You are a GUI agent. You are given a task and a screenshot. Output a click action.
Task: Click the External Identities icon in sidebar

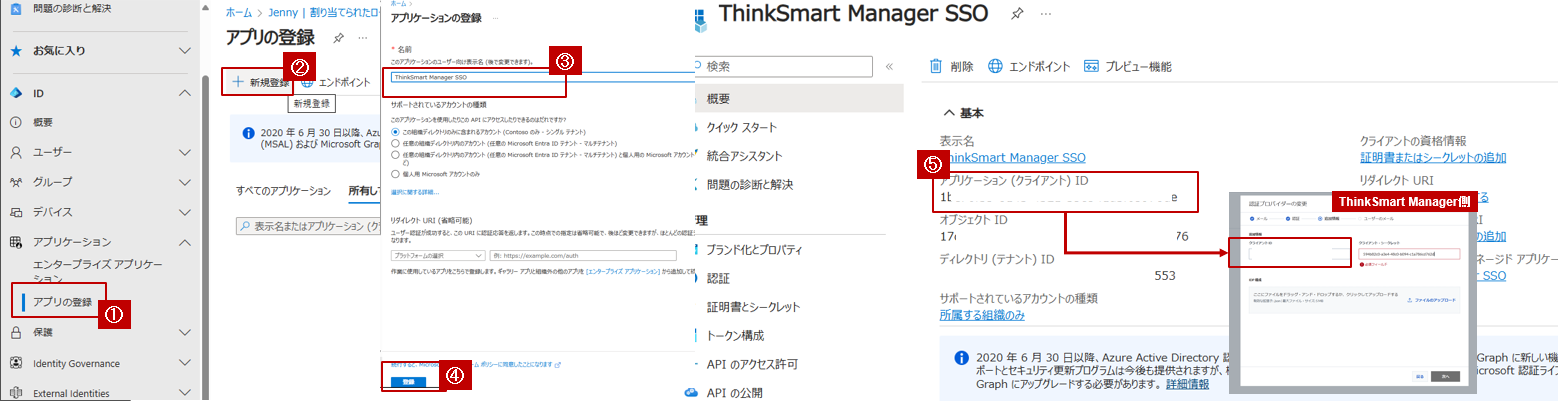[x=16, y=393]
